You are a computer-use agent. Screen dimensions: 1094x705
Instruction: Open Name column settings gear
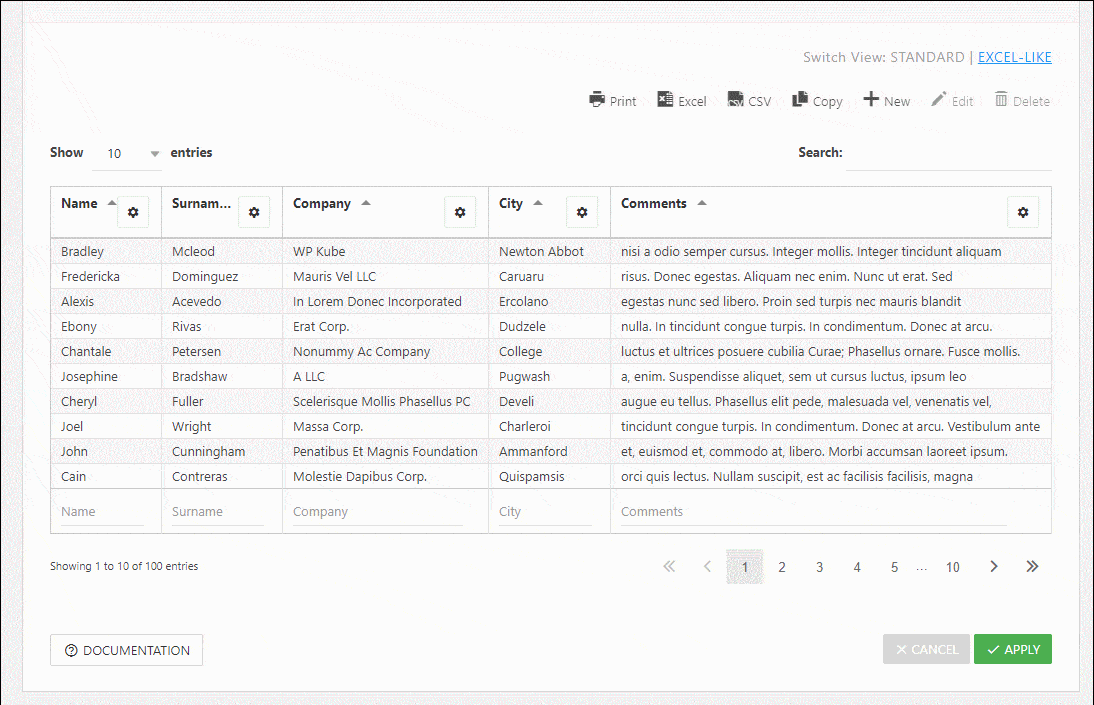(x=133, y=212)
